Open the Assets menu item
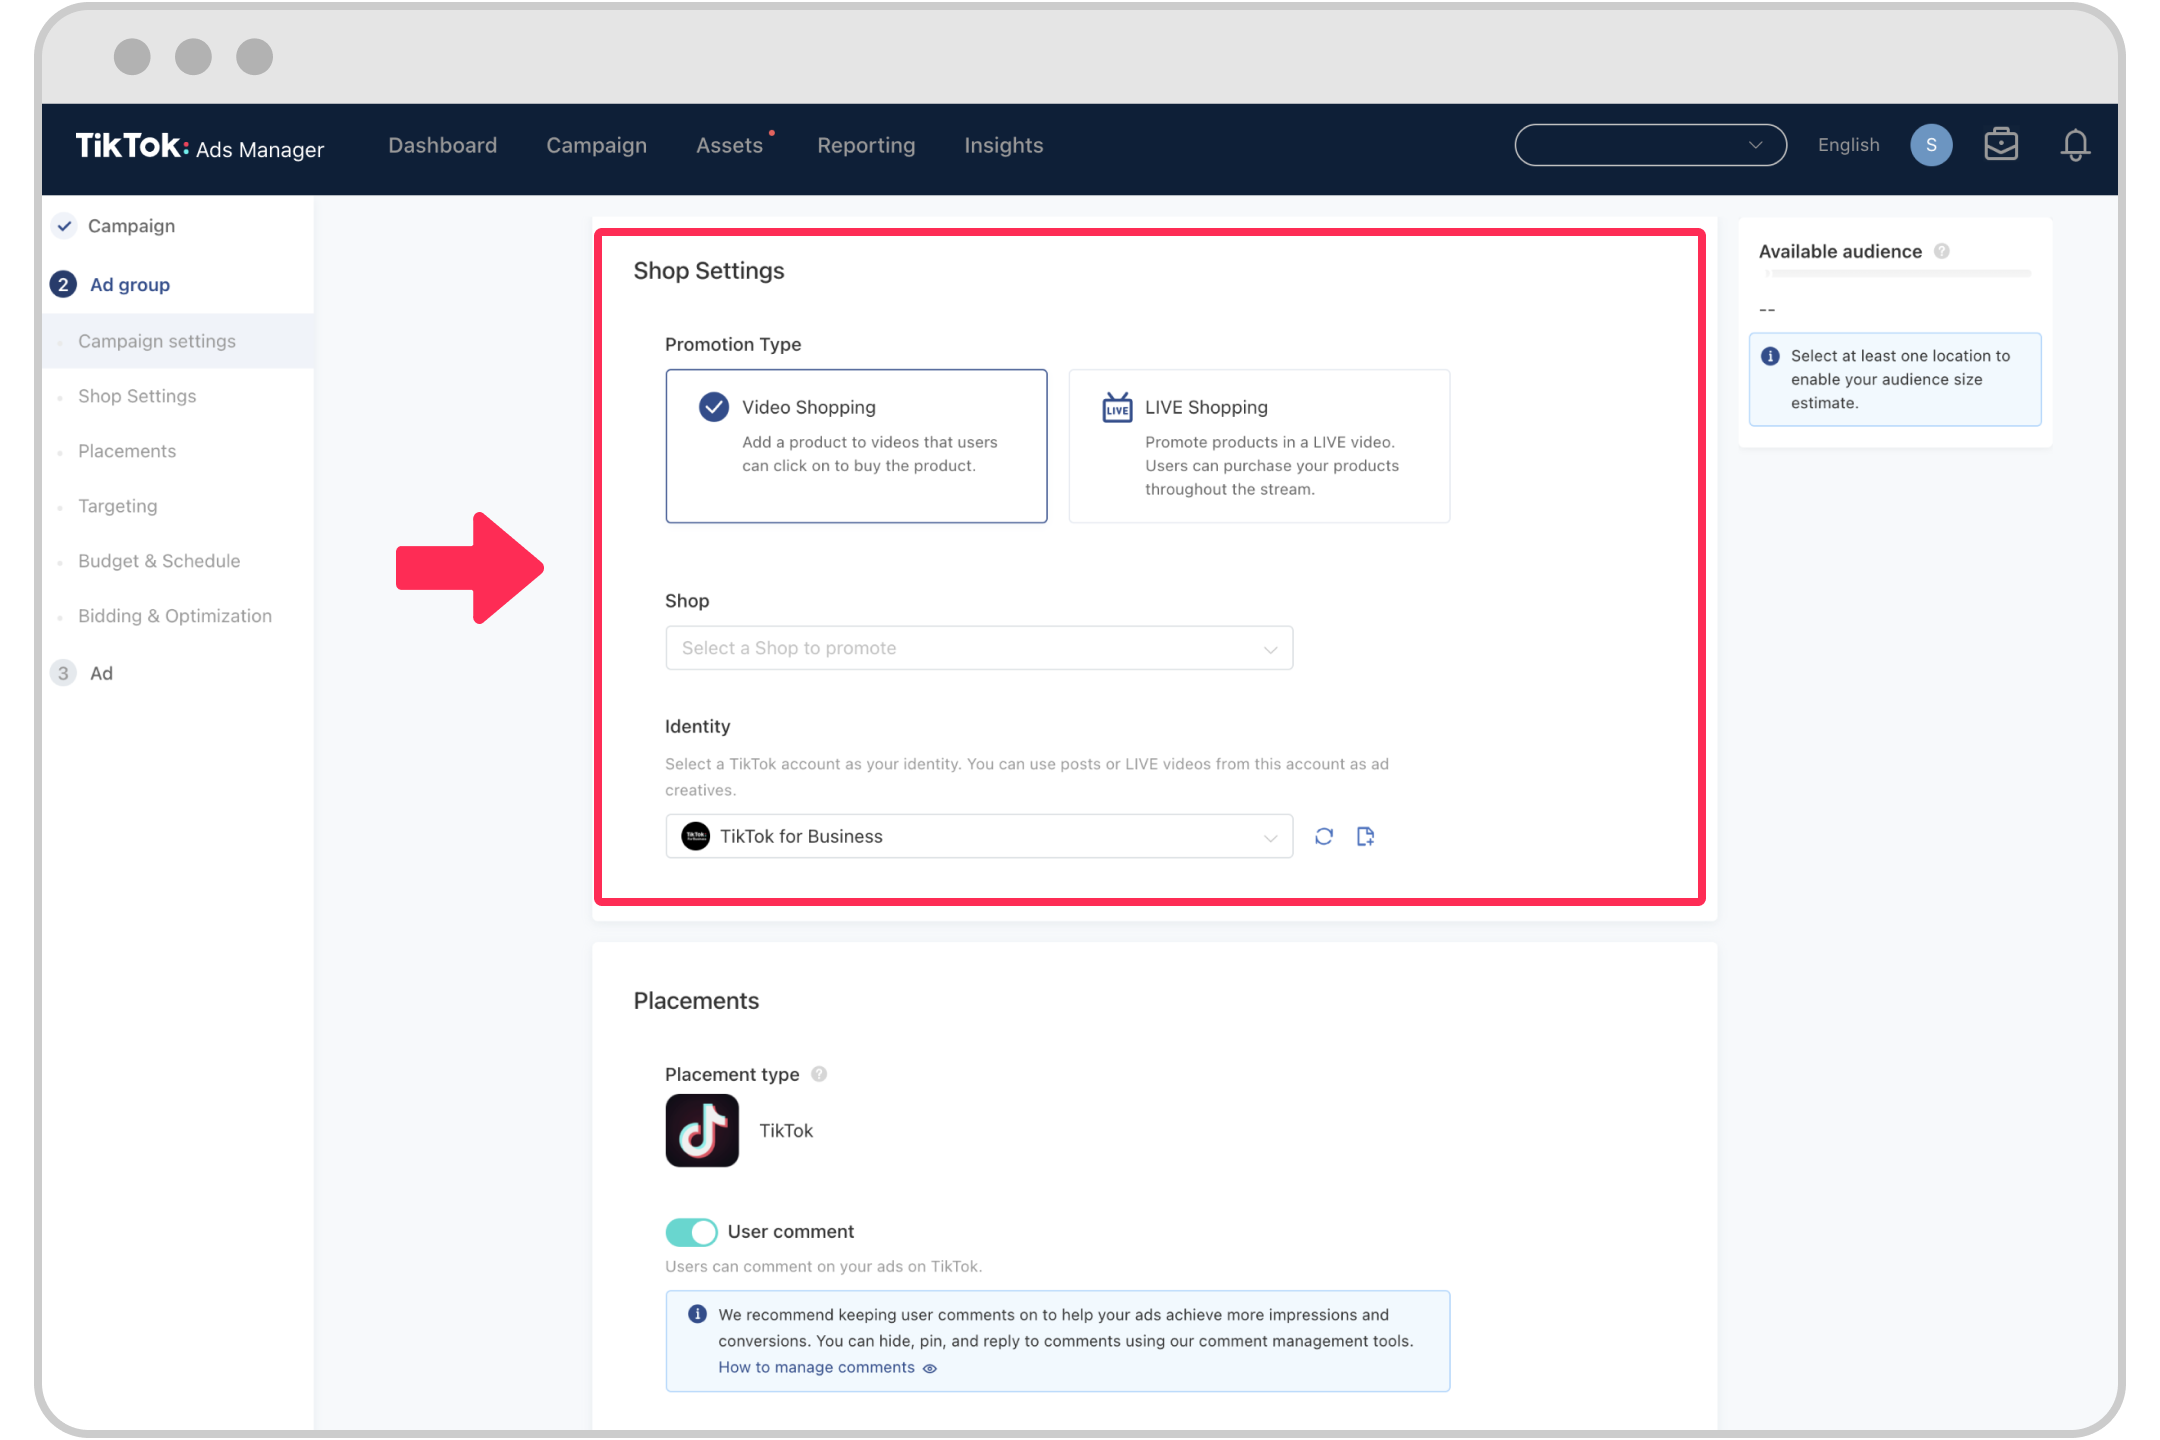The width and height of the screenshot is (2160, 1440). click(731, 145)
